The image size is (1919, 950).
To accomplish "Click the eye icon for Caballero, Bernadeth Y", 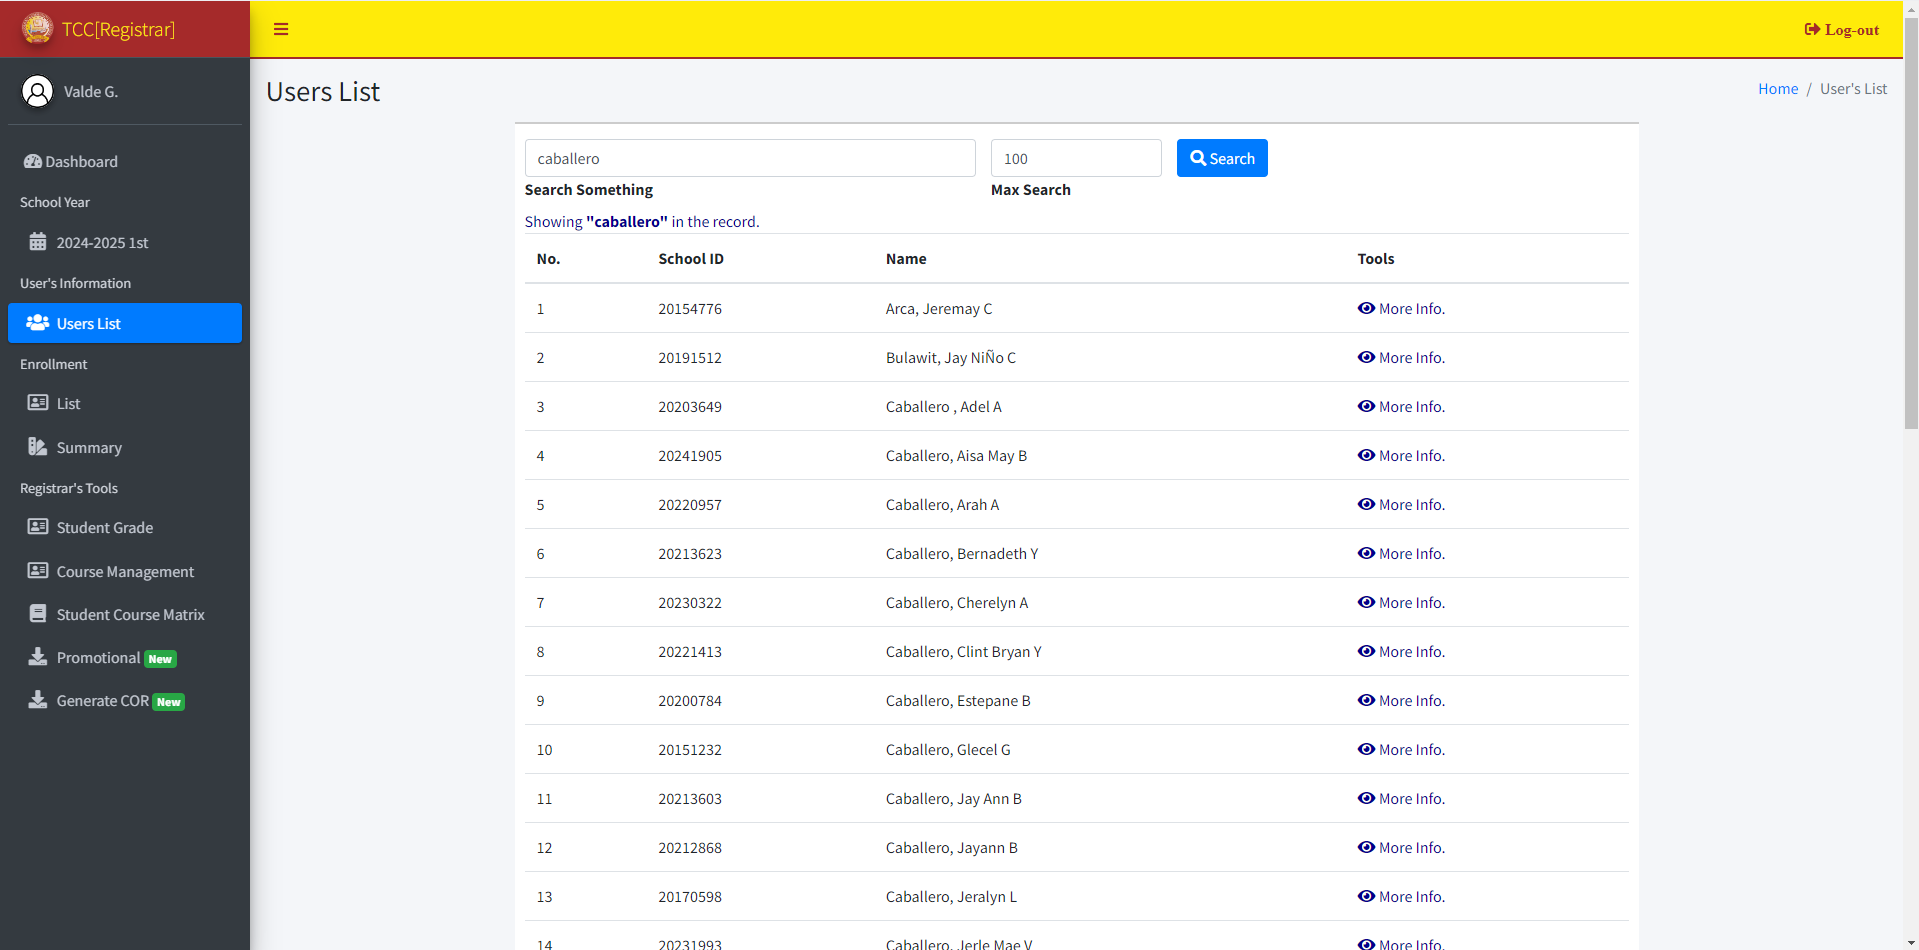I will [x=1366, y=553].
